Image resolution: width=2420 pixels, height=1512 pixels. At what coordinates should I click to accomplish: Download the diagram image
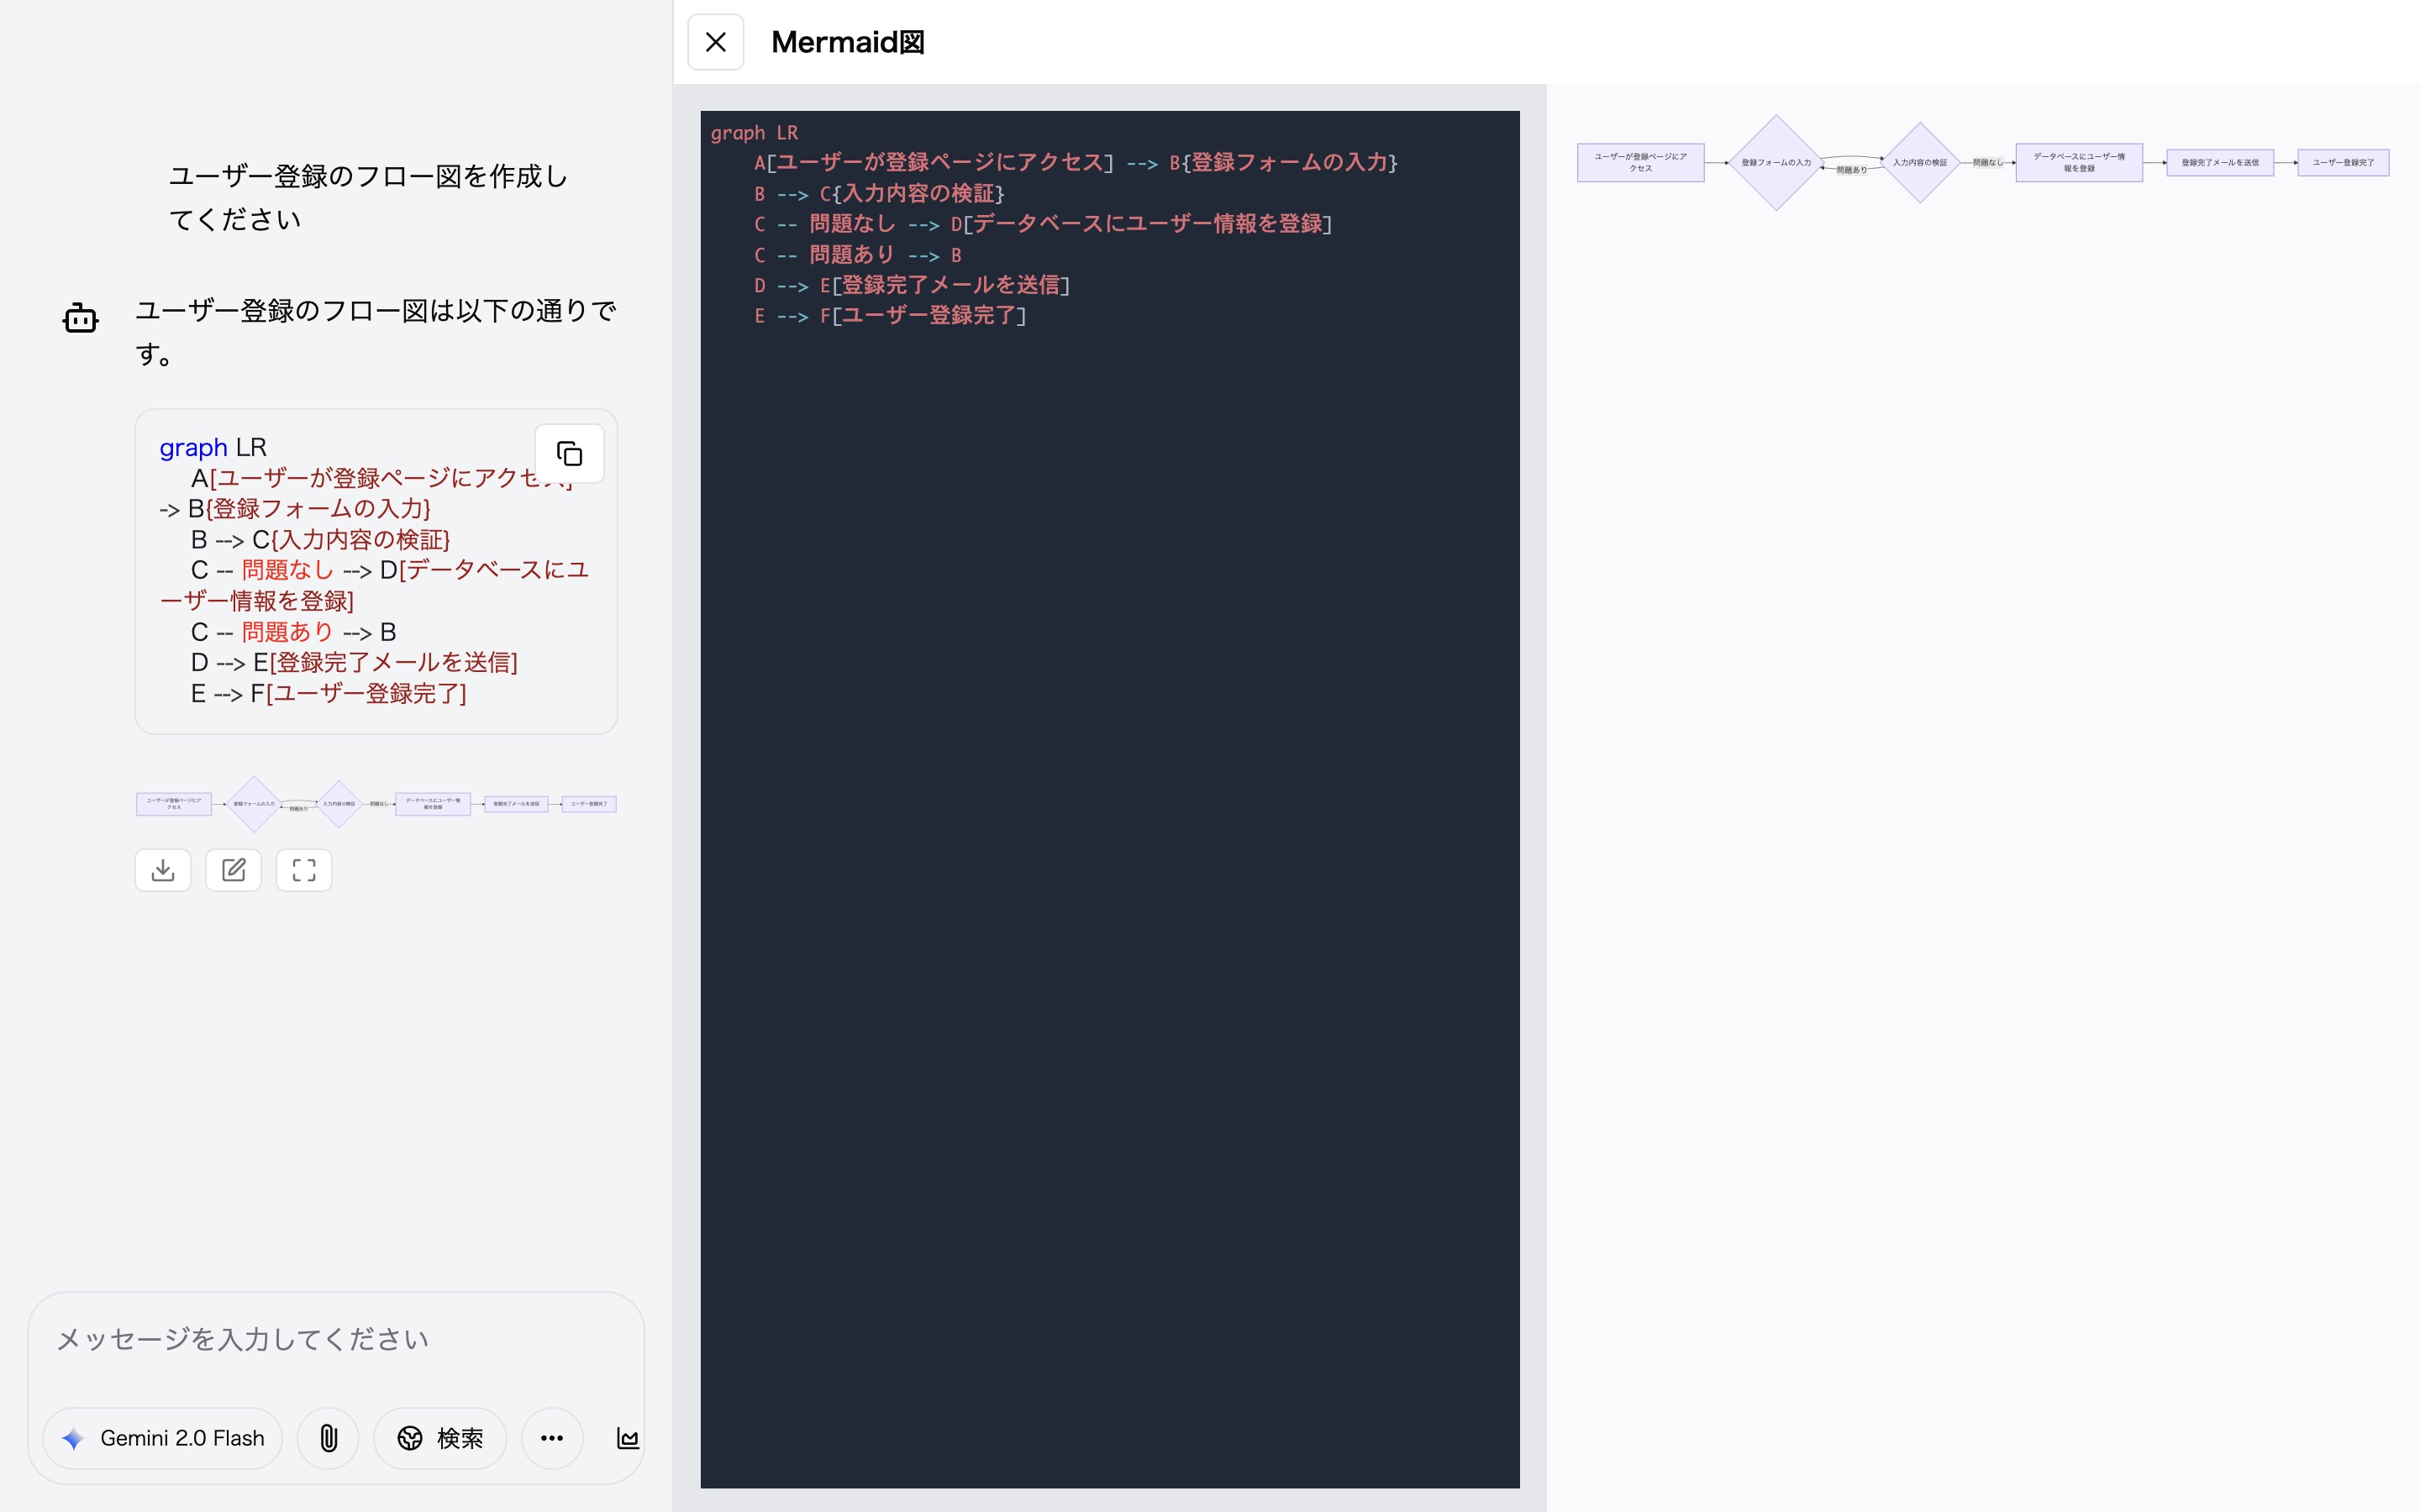163,870
